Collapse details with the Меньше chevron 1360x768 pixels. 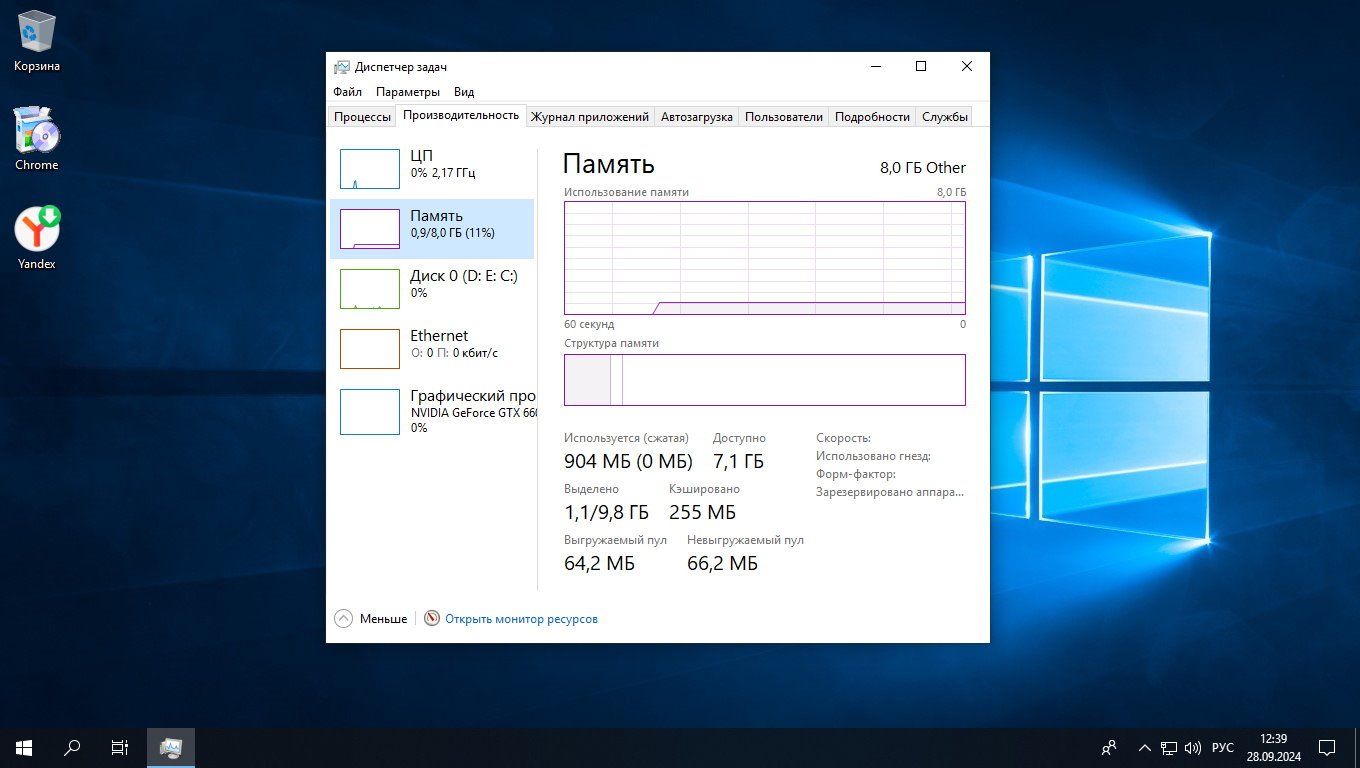click(x=344, y=619)
